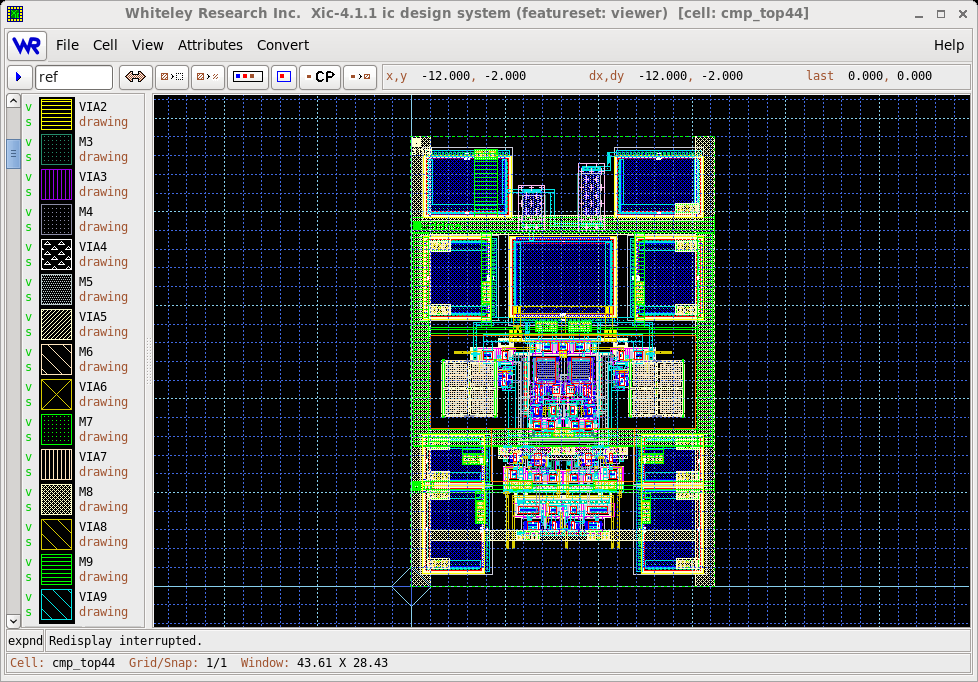Click the 'last 0.000, 0.000' readout

[869, 76]
